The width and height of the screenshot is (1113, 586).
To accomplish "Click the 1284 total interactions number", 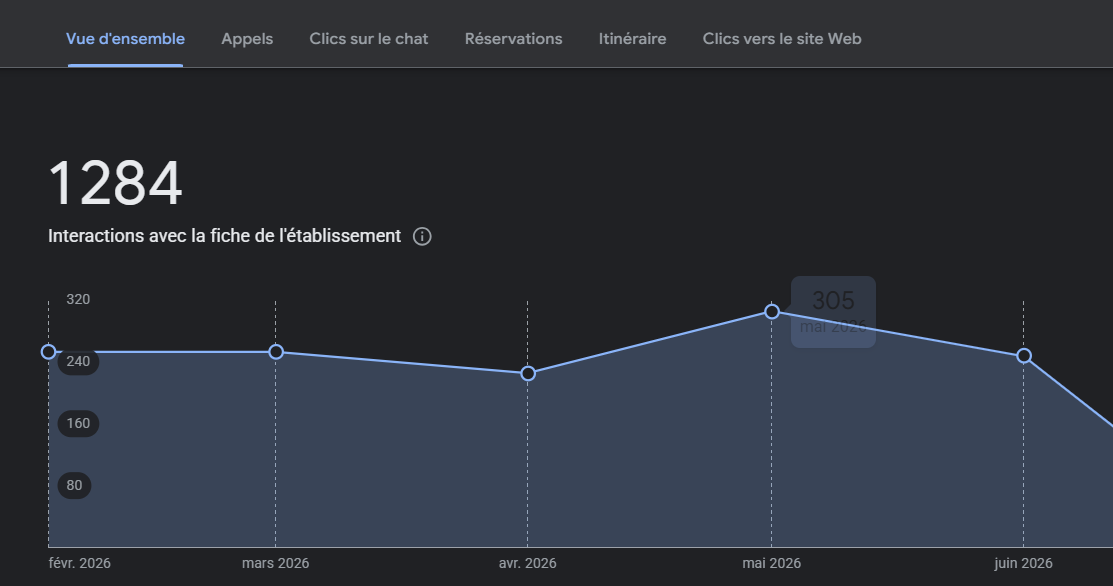I will [x=115, y=184].
